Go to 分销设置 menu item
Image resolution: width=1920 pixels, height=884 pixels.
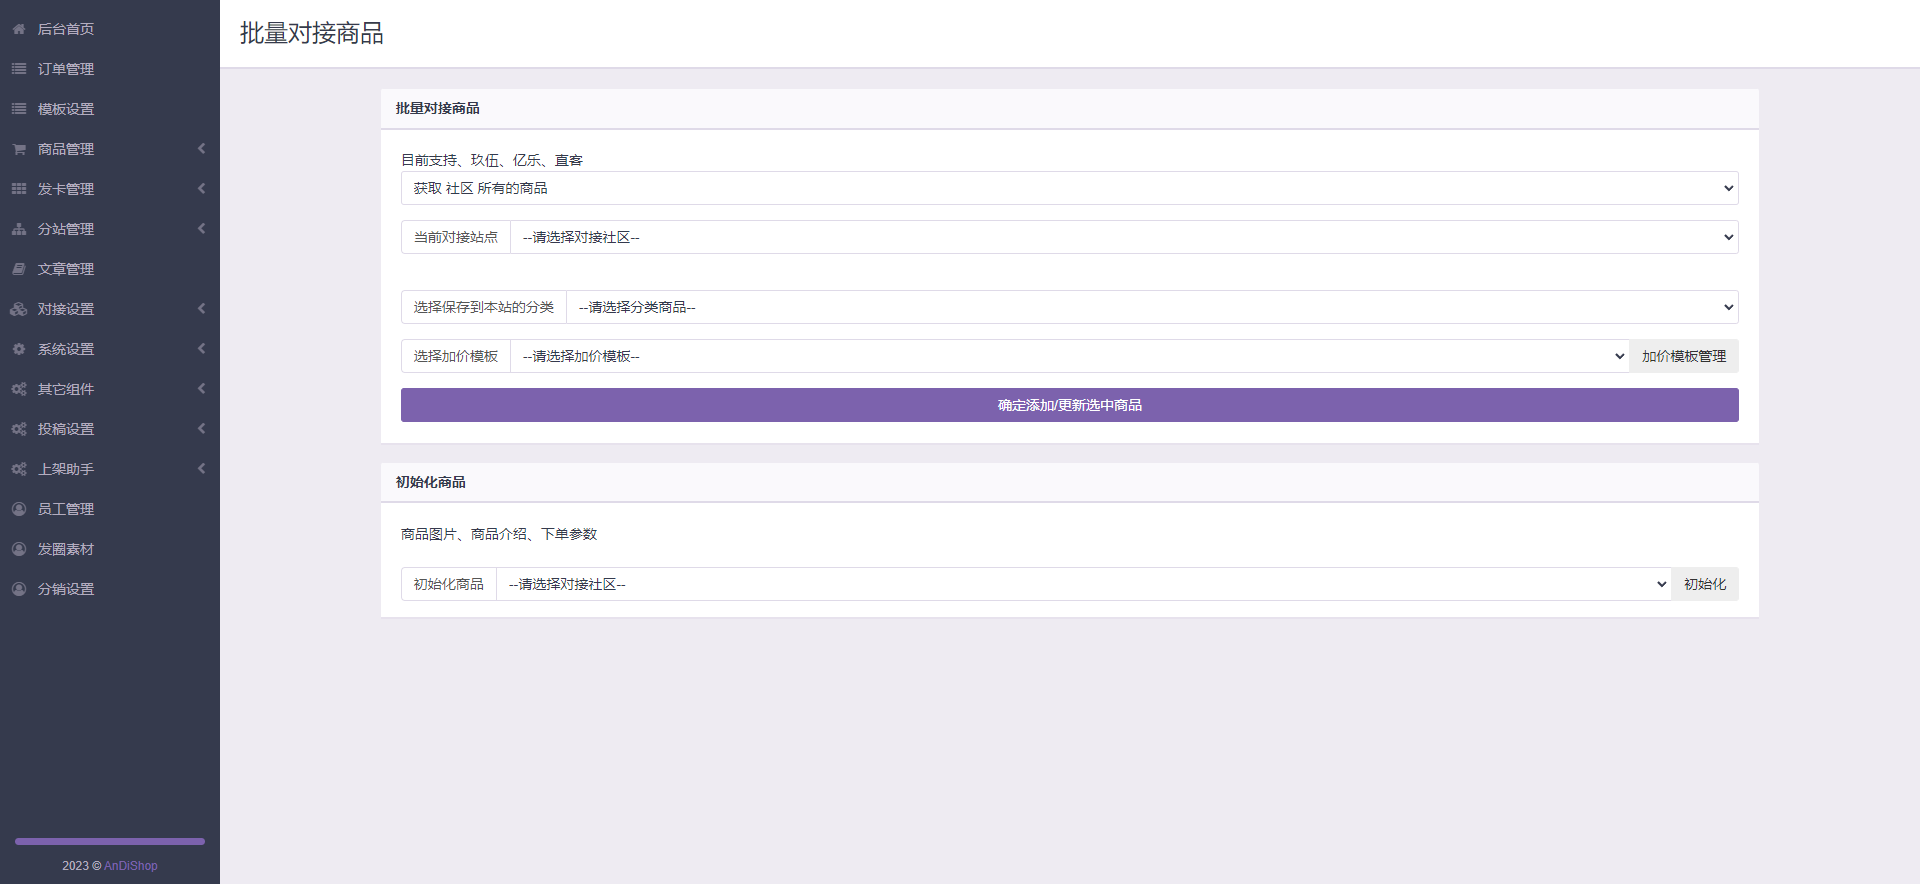66,589
